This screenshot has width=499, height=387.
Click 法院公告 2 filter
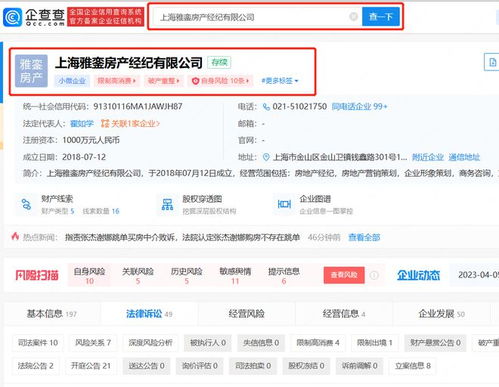[x=35, y=366]
